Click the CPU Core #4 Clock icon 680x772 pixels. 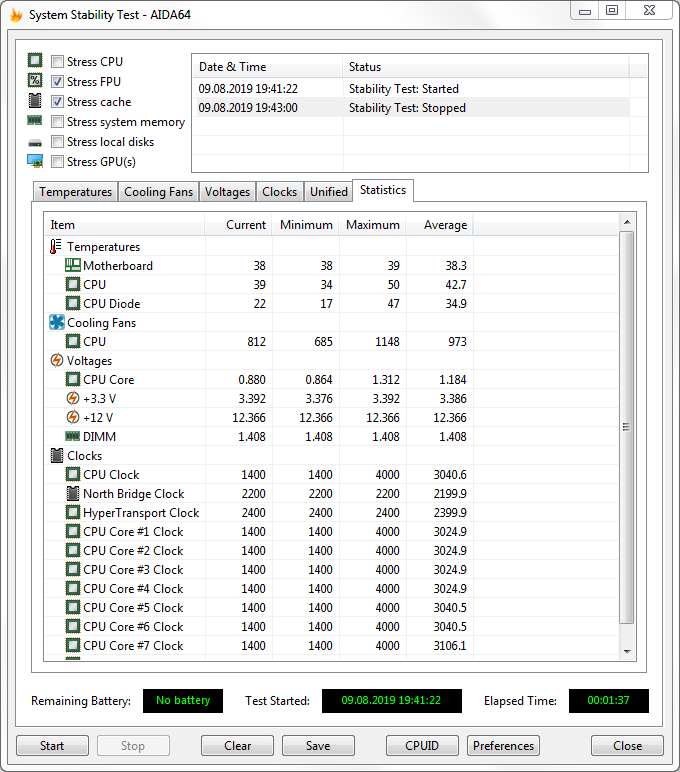pos(73,588)
